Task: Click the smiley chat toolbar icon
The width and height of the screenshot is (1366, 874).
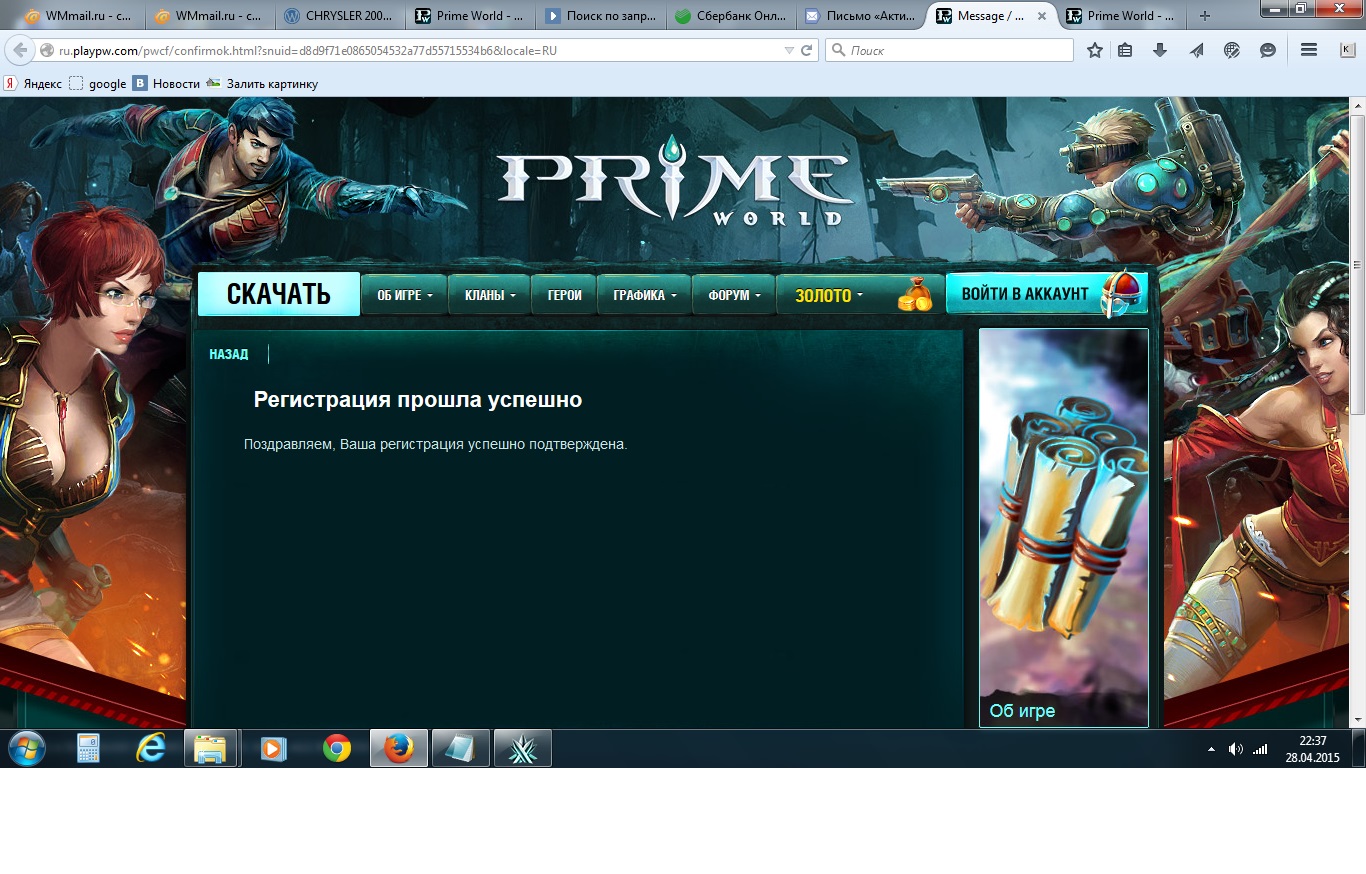Action: 1268,50
